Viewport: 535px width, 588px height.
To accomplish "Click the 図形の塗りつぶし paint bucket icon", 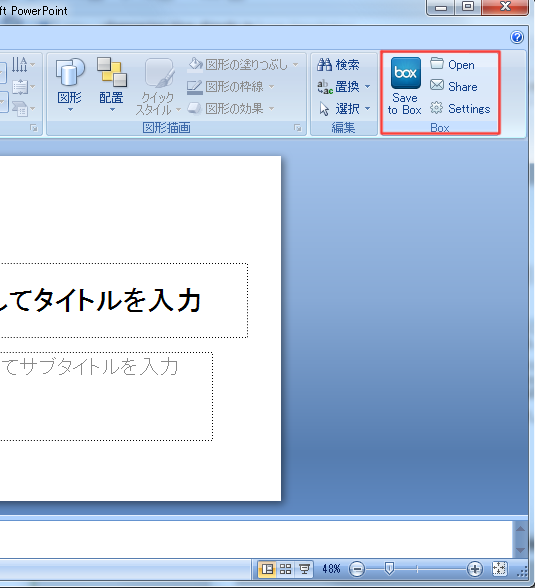I will (x=195, y=64).
